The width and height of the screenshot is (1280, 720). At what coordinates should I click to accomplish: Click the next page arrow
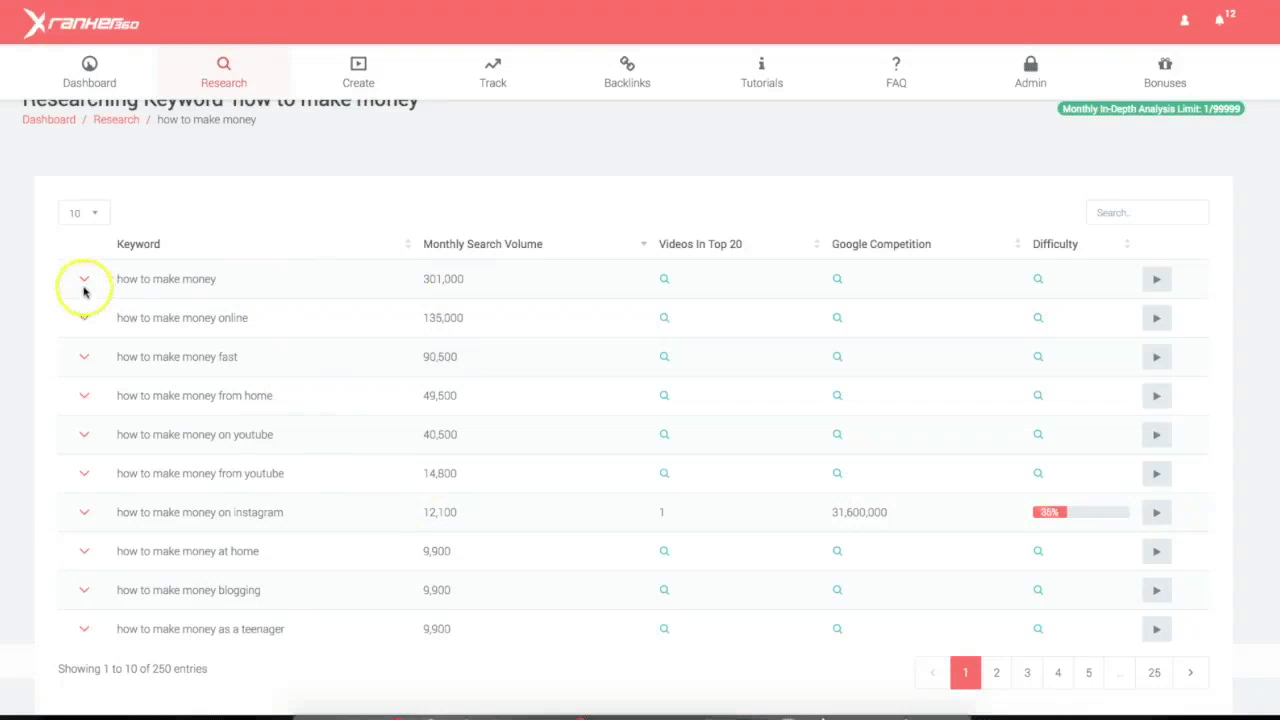[1190, 673]
